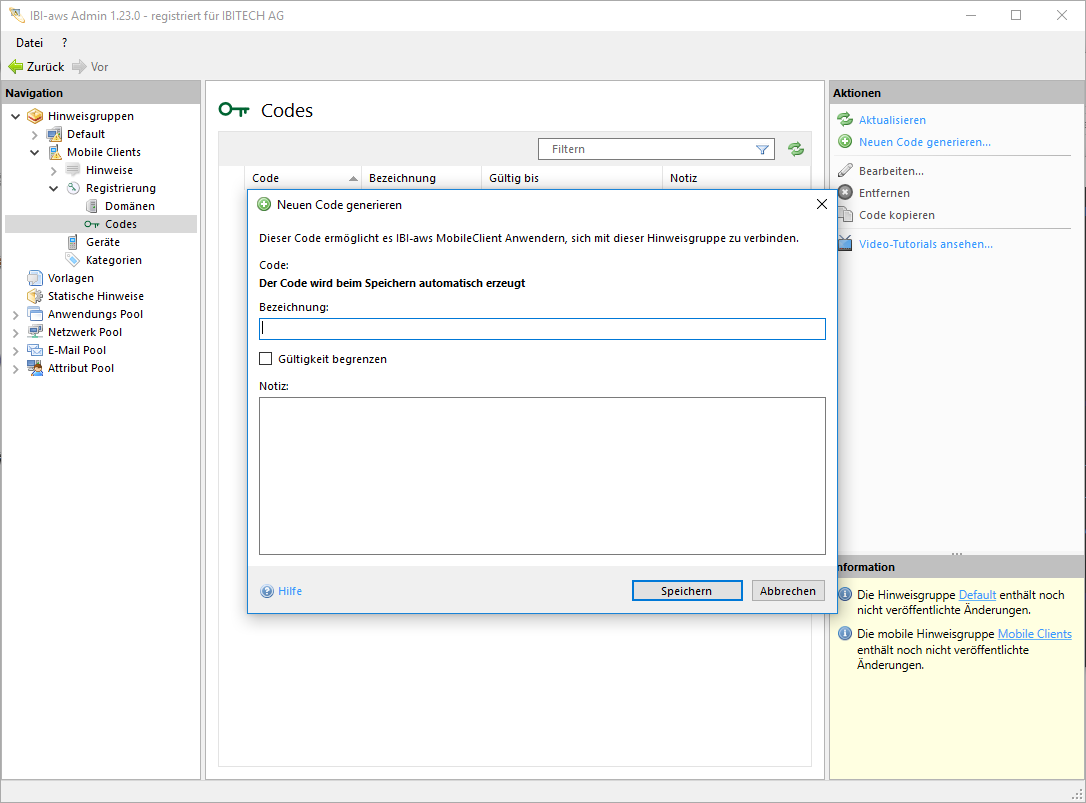The width and height of the screenshot is (1086, 803).
Task: Expand the Anwendungs Pool node
Action: pos(16,314)
